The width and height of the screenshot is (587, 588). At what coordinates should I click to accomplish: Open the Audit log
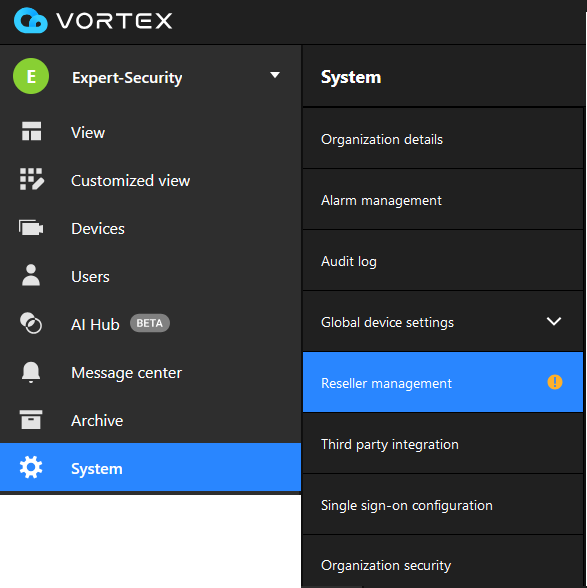pyautogui.click(x=443, y=261)
